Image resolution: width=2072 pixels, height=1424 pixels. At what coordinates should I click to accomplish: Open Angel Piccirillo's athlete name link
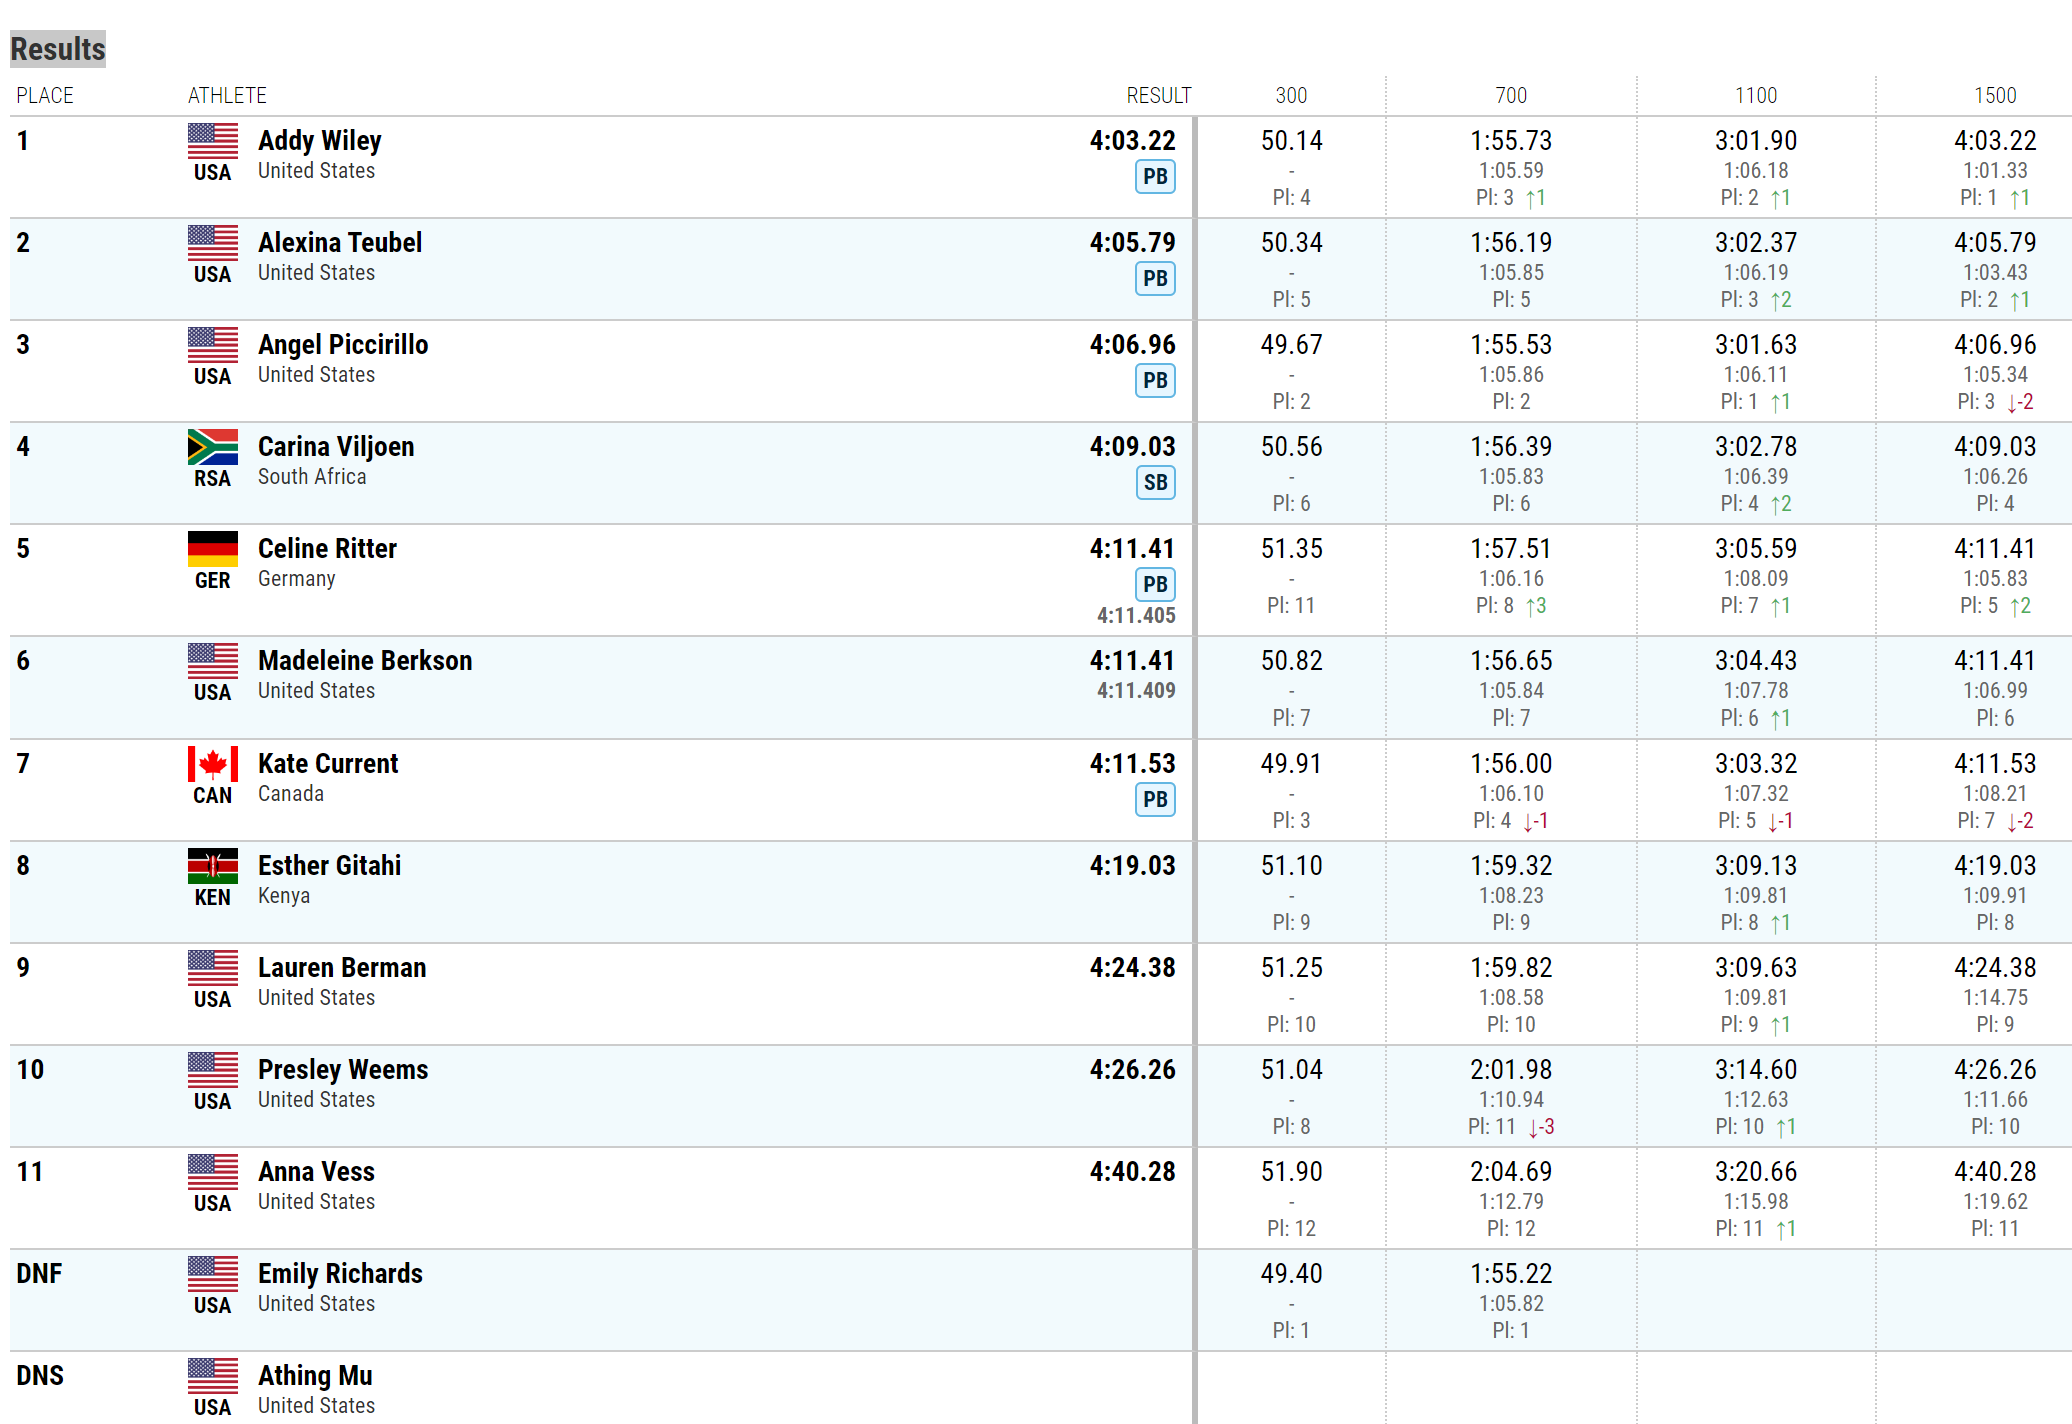[343, 345]
